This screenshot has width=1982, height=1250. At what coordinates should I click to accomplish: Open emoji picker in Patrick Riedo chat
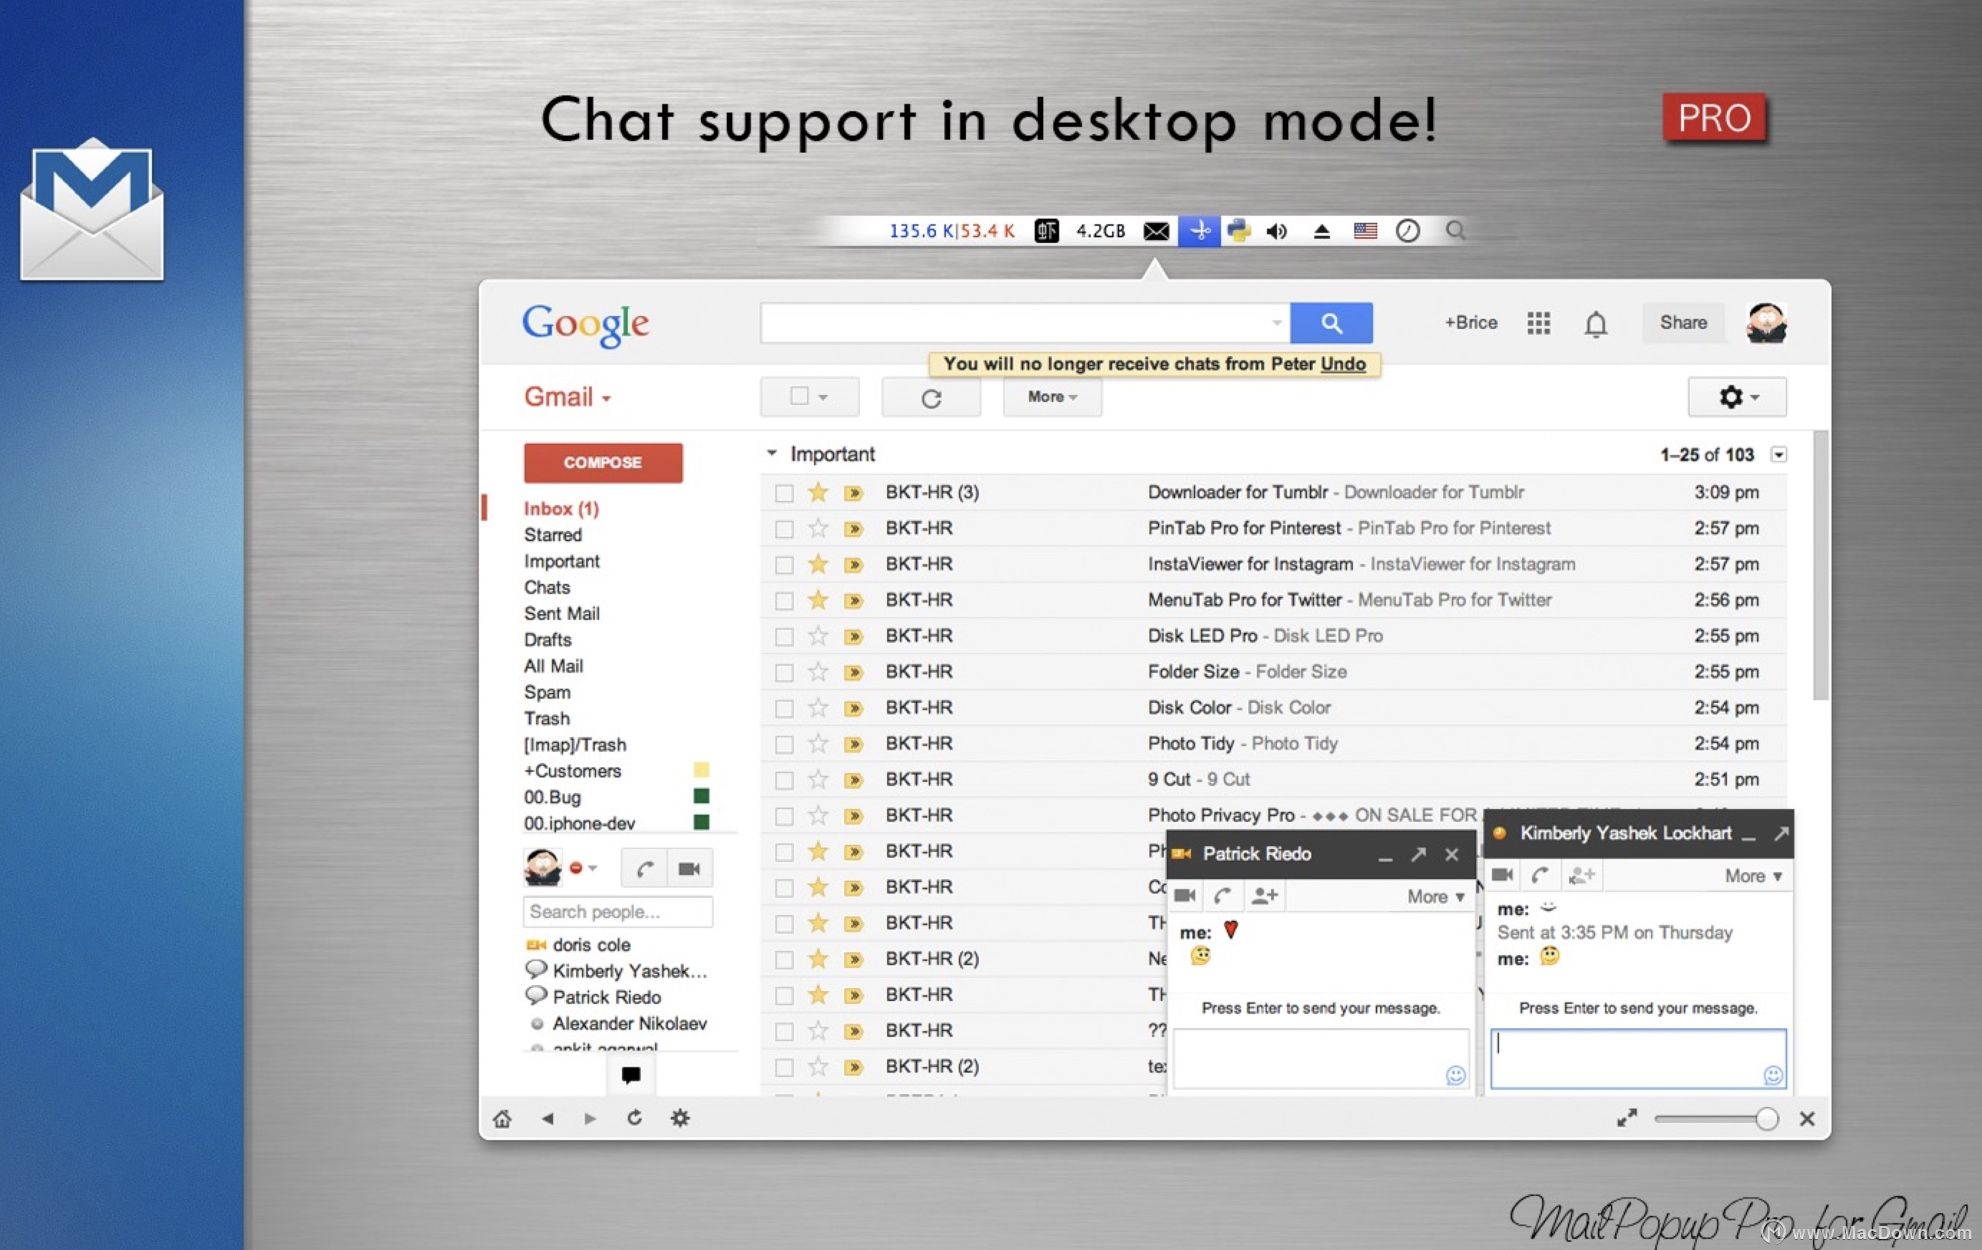(x=1455, y=1075)
